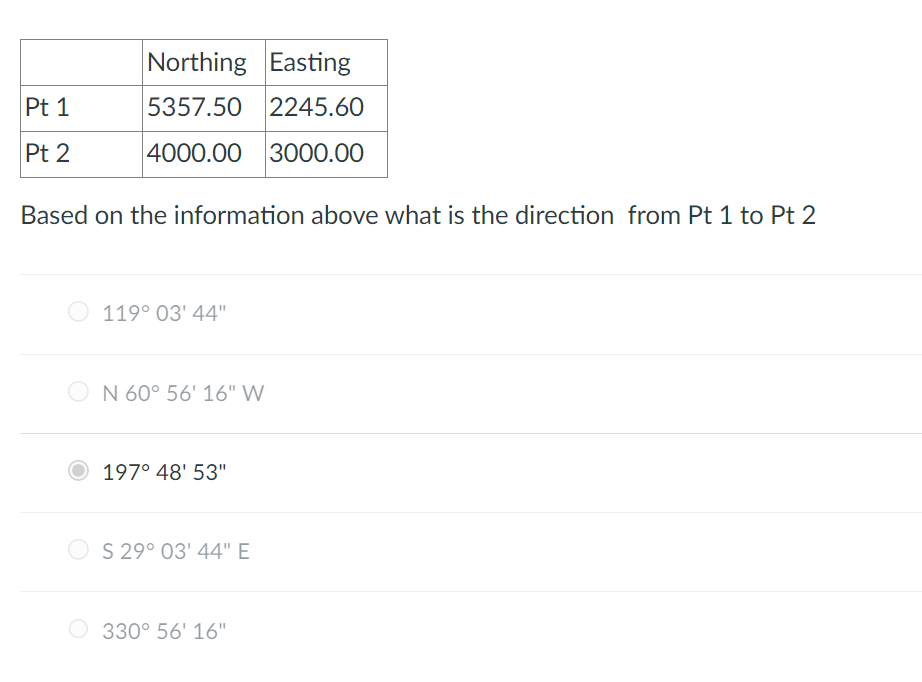Screen dimensions: 922x682
Task: Click the Pt 2 row label cell
Action: [81, 154]
